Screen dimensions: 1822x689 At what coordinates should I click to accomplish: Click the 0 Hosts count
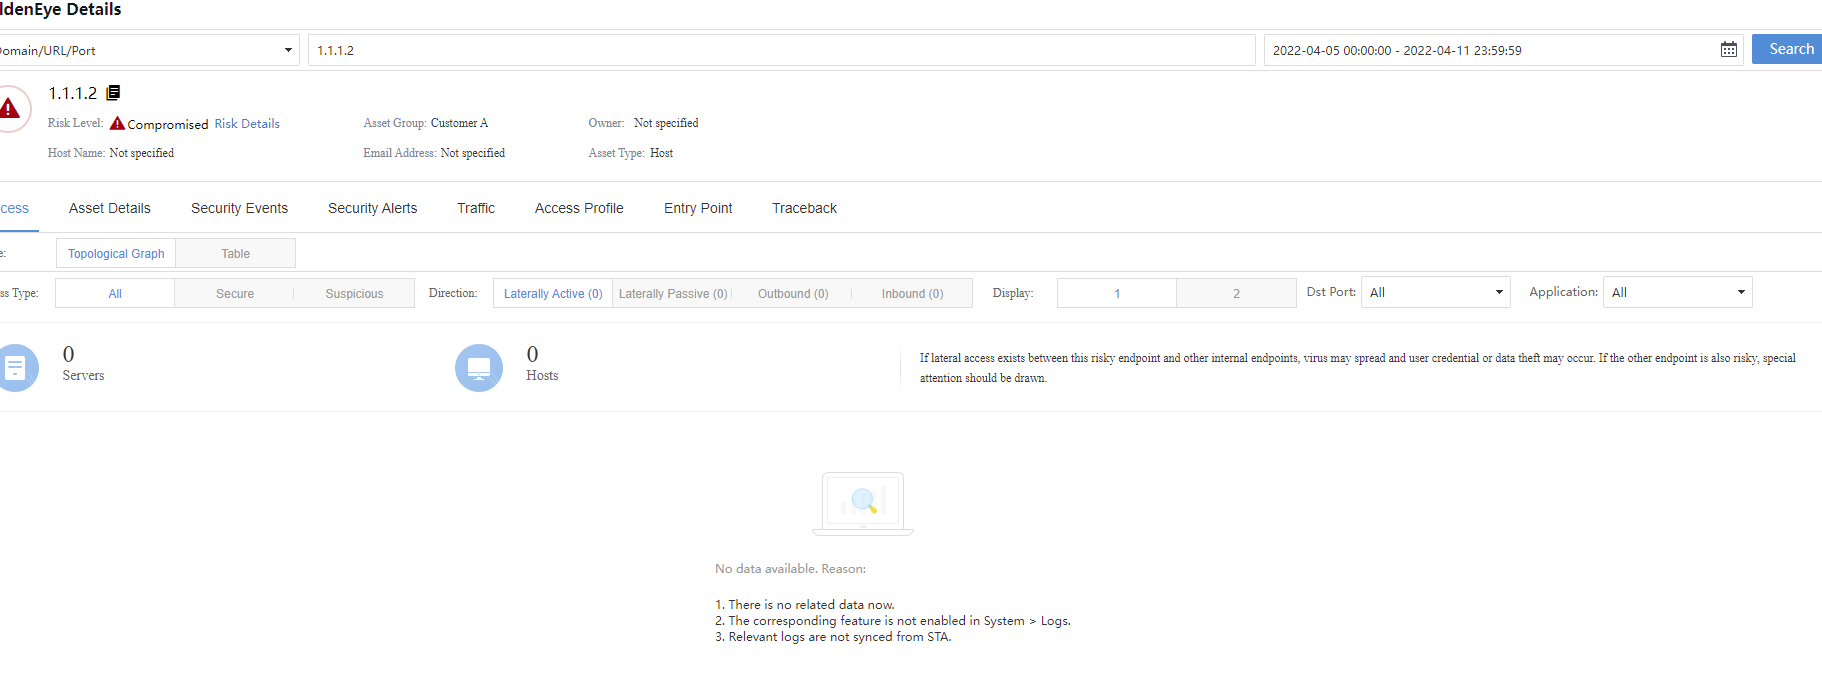point(532,354)
